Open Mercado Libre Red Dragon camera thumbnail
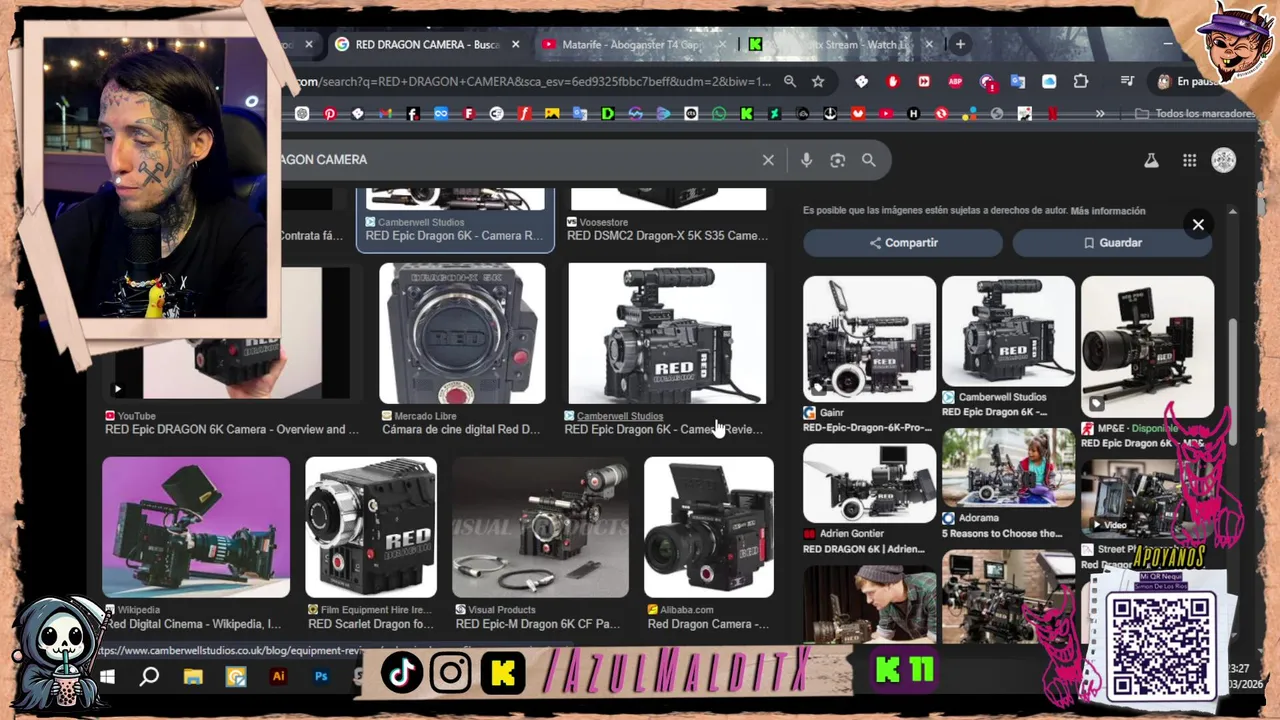Image resolution: width=1280 pixels, height=720 pixels. tap(462, 333)
